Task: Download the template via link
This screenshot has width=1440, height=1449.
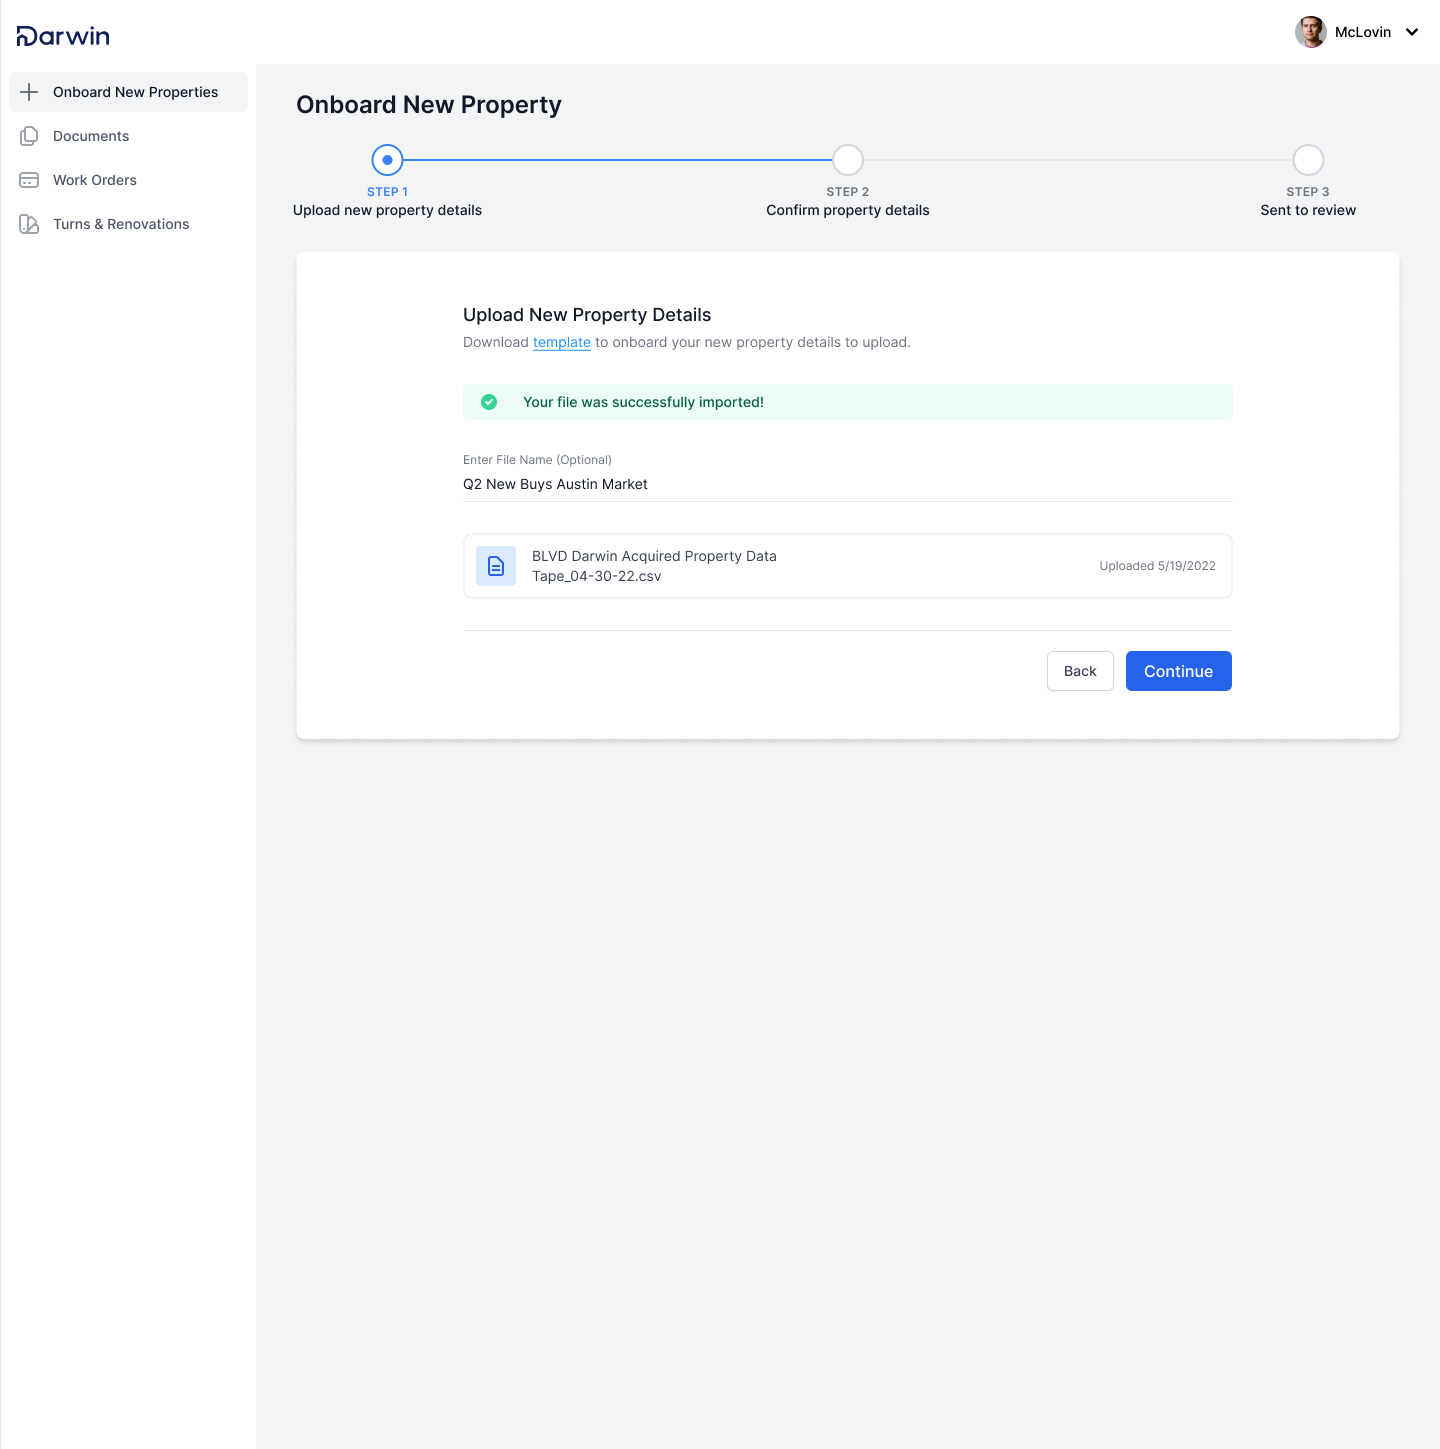Action: pyautogui.click(x=562, y=342)
